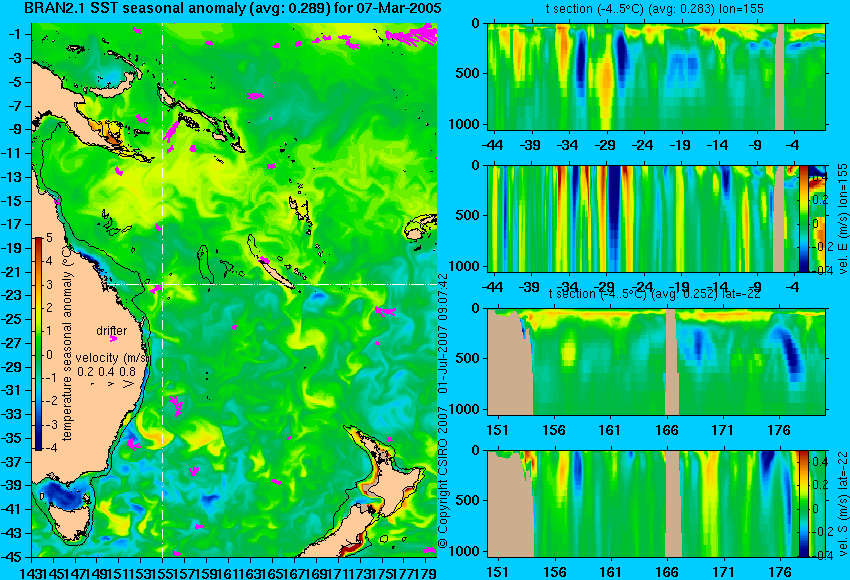Click the main SST anomaly map panel
Viewport: 850px width, 580px height.
(234, 290)
